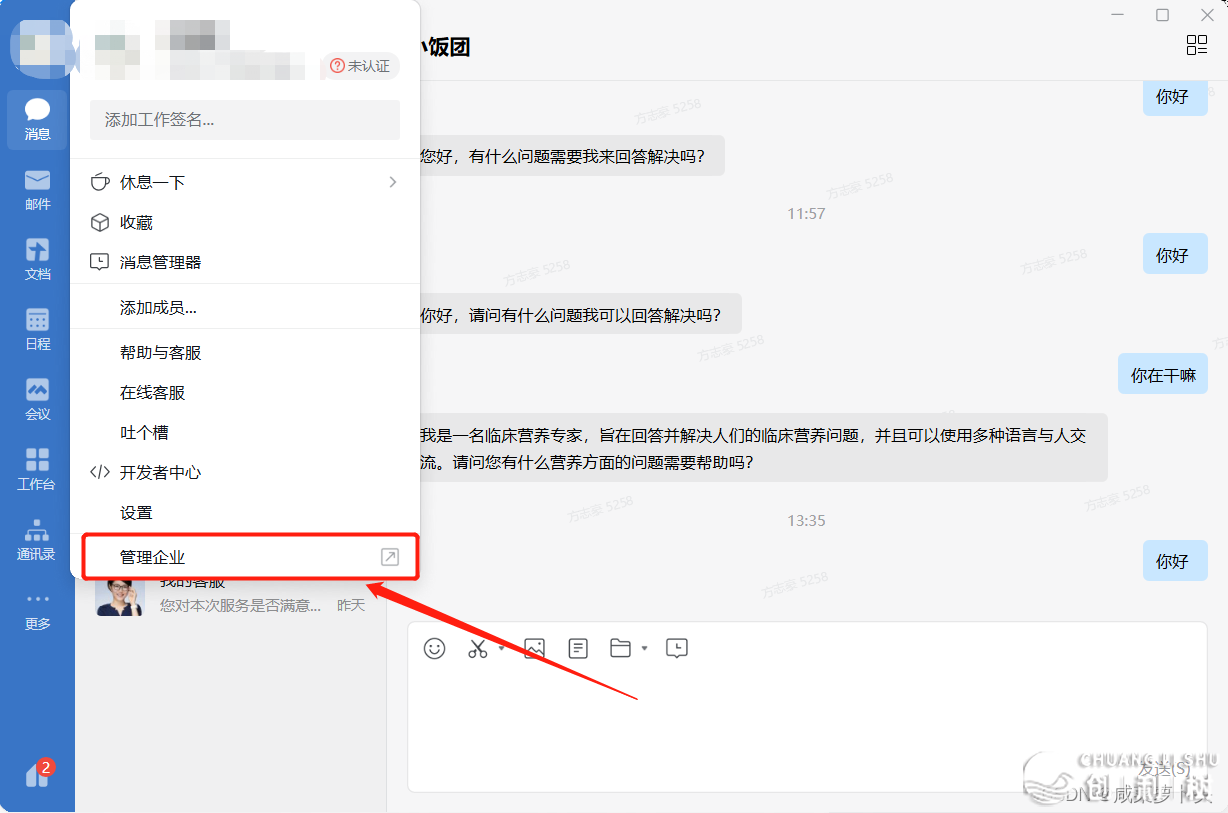
Task: Click the bottom sidebar icon with badge 2
Action: [x=37, y=775]
